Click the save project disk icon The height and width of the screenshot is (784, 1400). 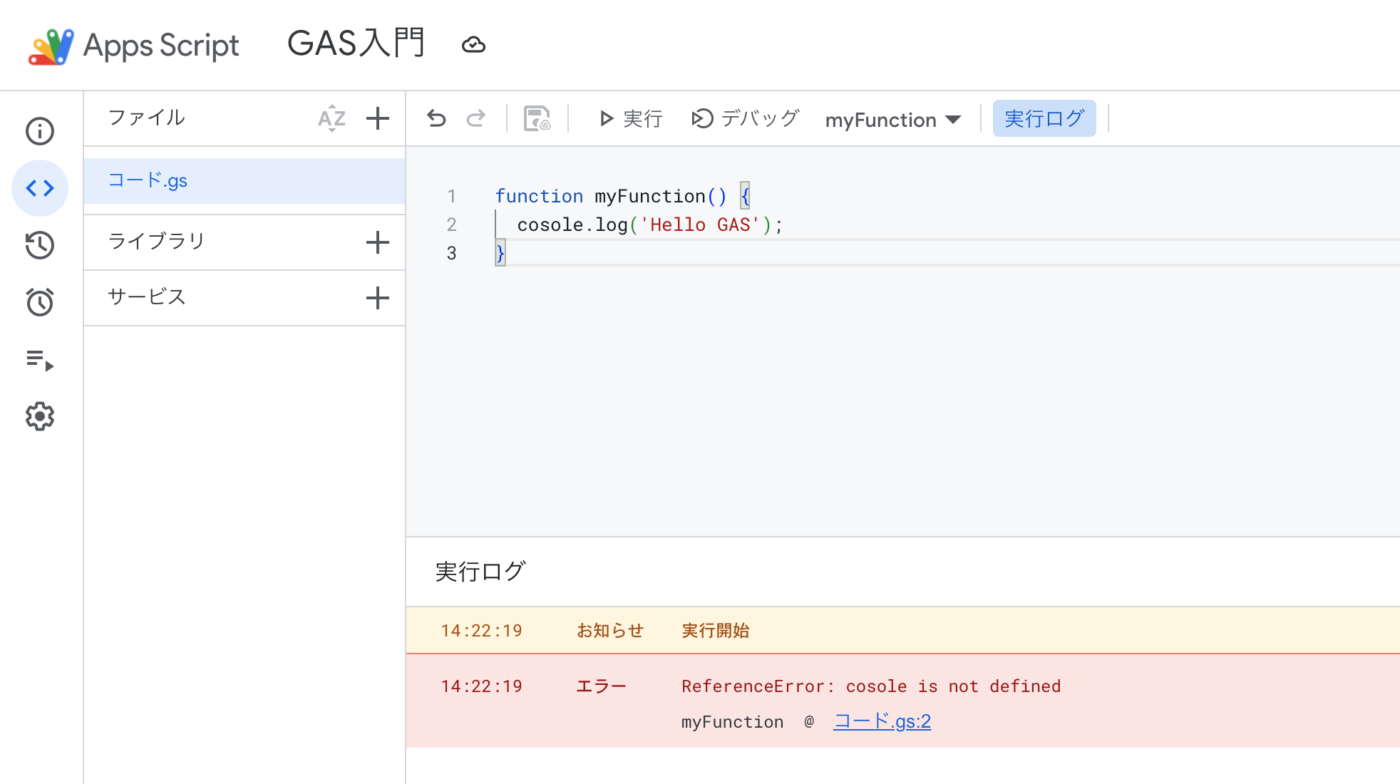pos(537,119)
